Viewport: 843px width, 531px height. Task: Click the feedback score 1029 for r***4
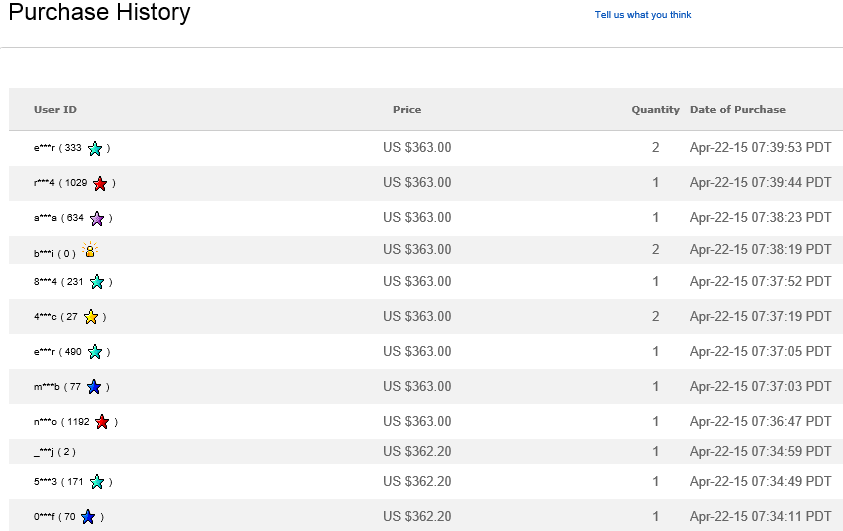pyautogui.click(x=76, y=184)
